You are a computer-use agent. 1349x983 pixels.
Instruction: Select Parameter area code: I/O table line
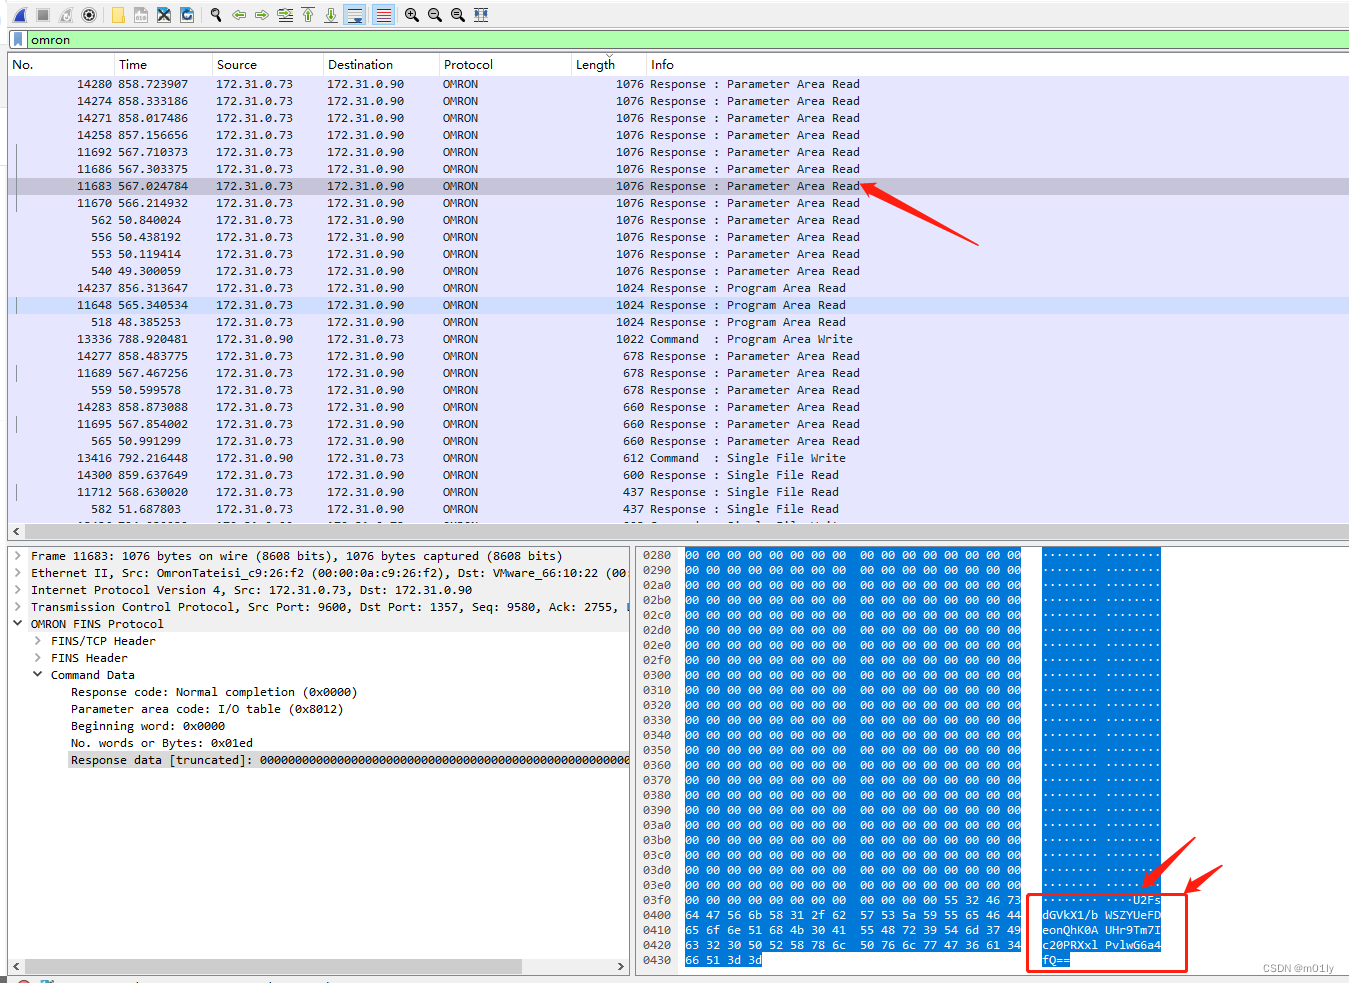click(x=207, y=709)
